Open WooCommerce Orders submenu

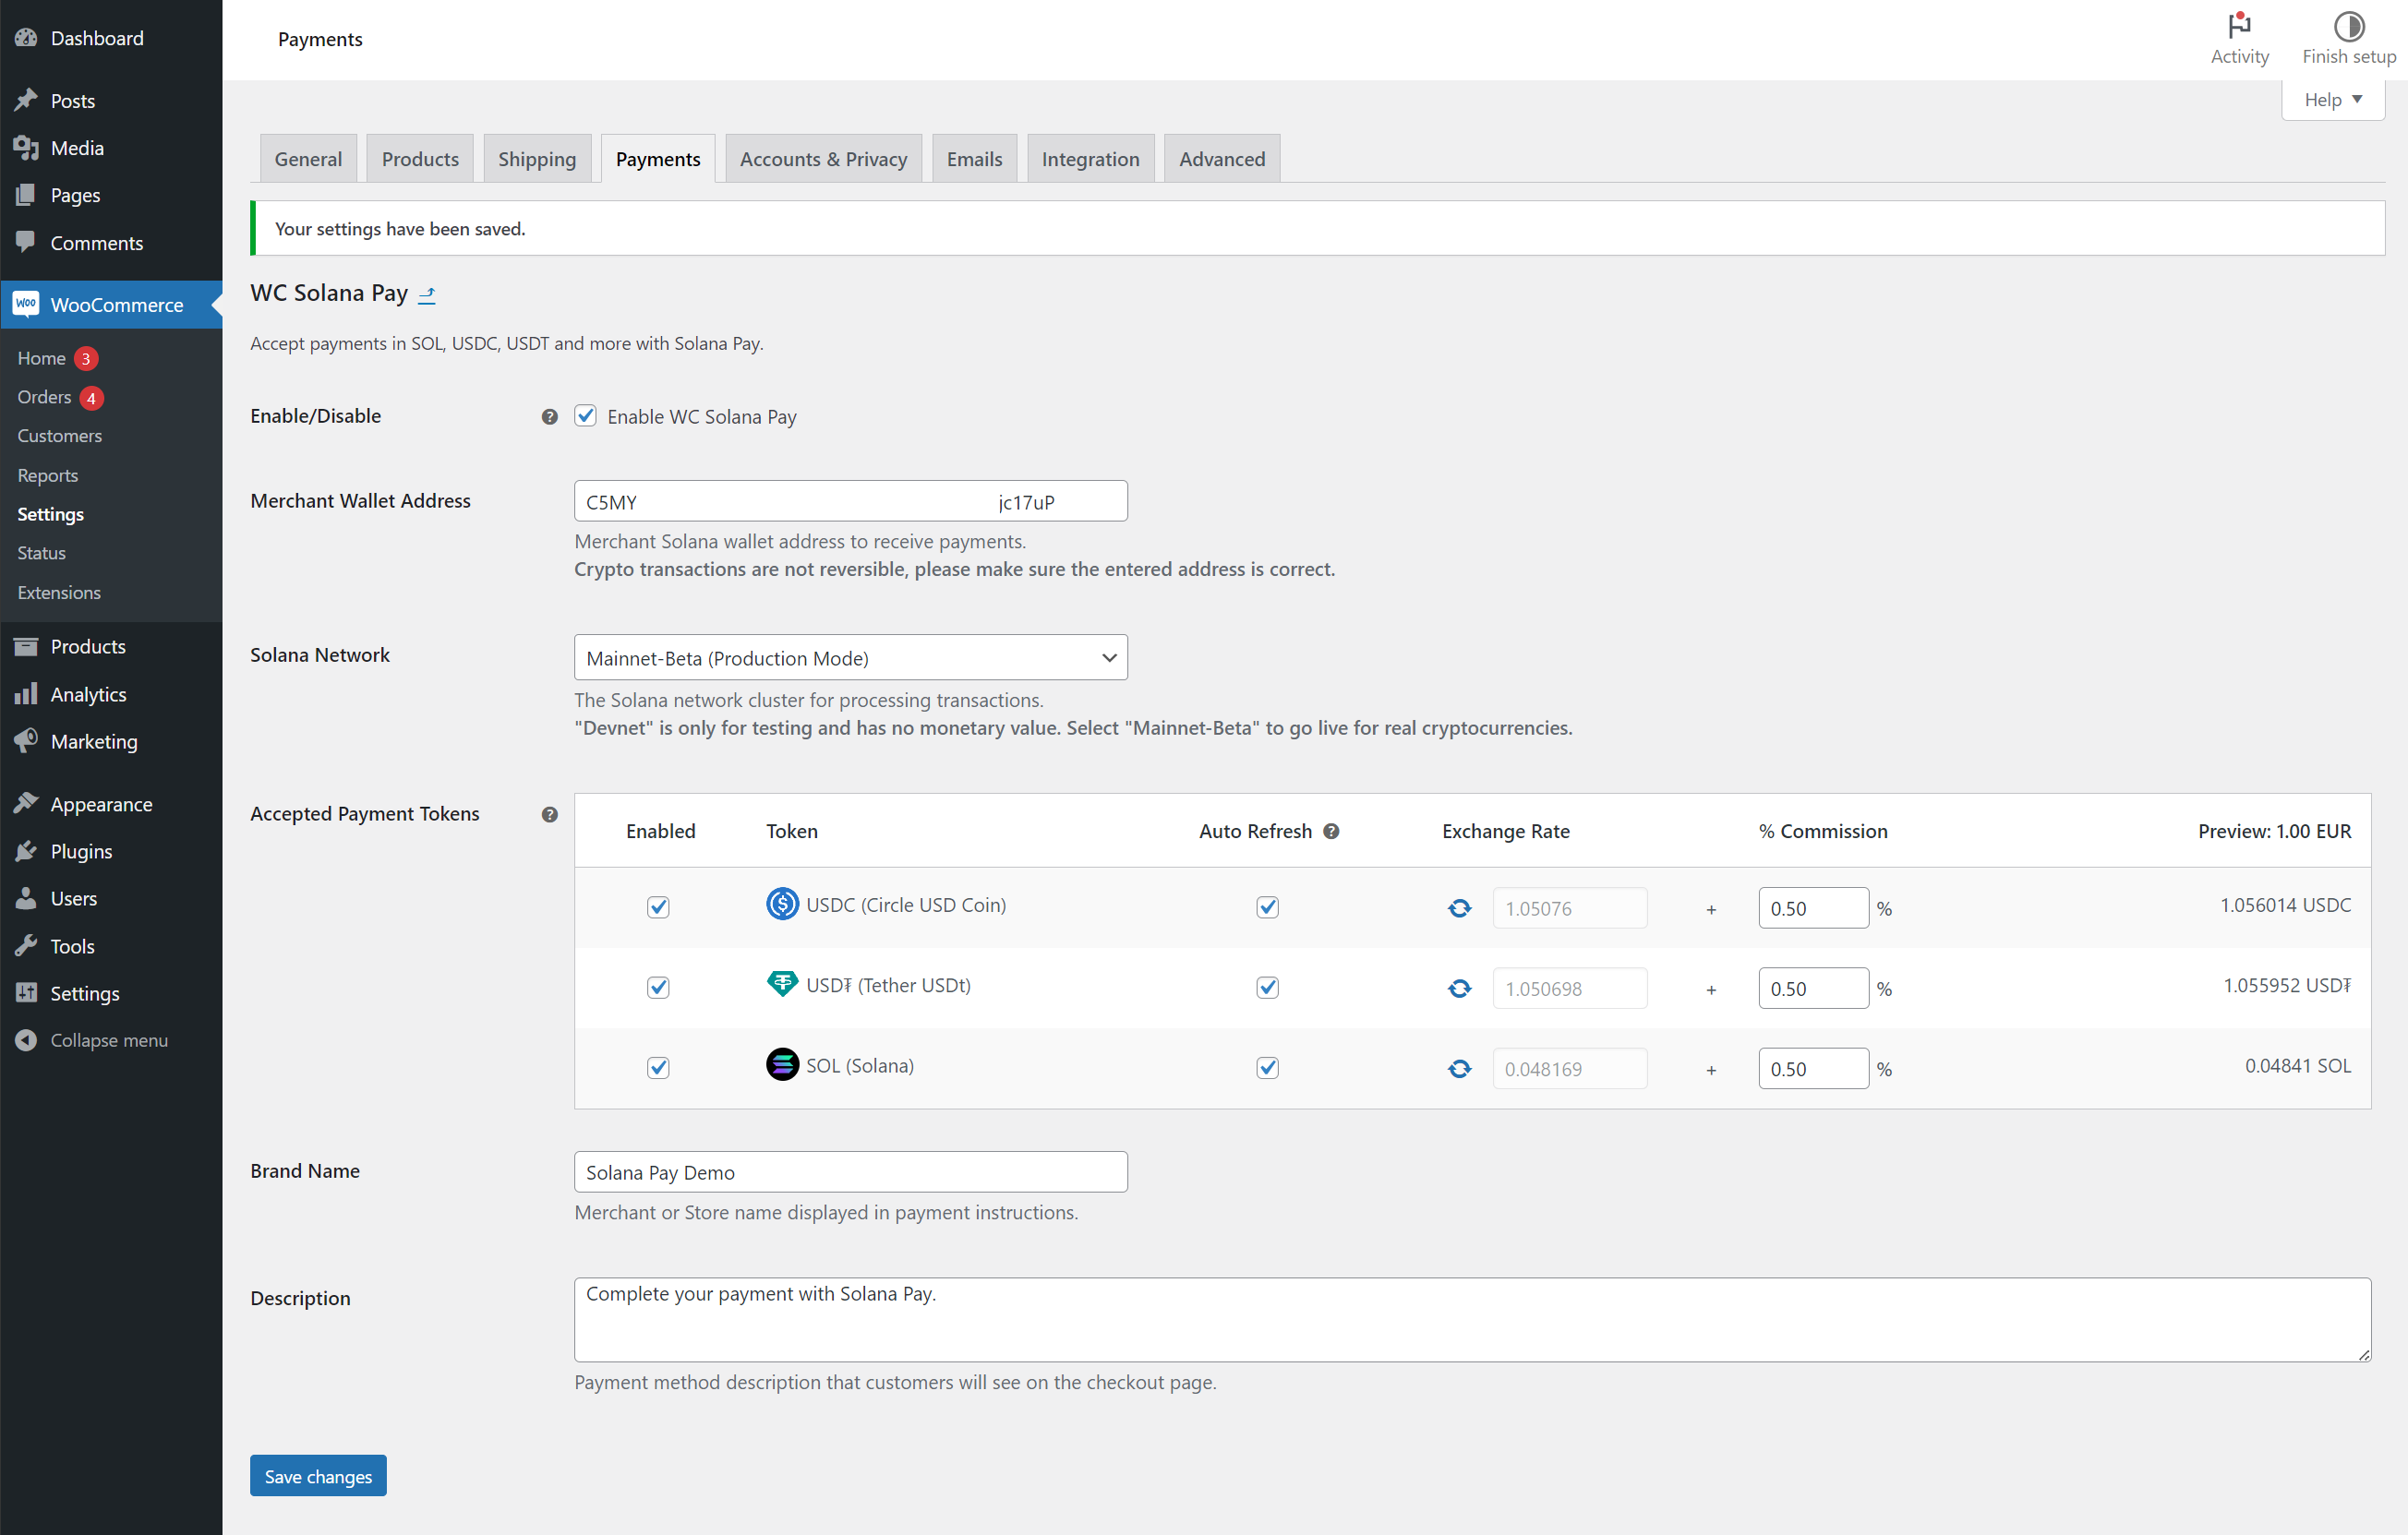point(44,397)
